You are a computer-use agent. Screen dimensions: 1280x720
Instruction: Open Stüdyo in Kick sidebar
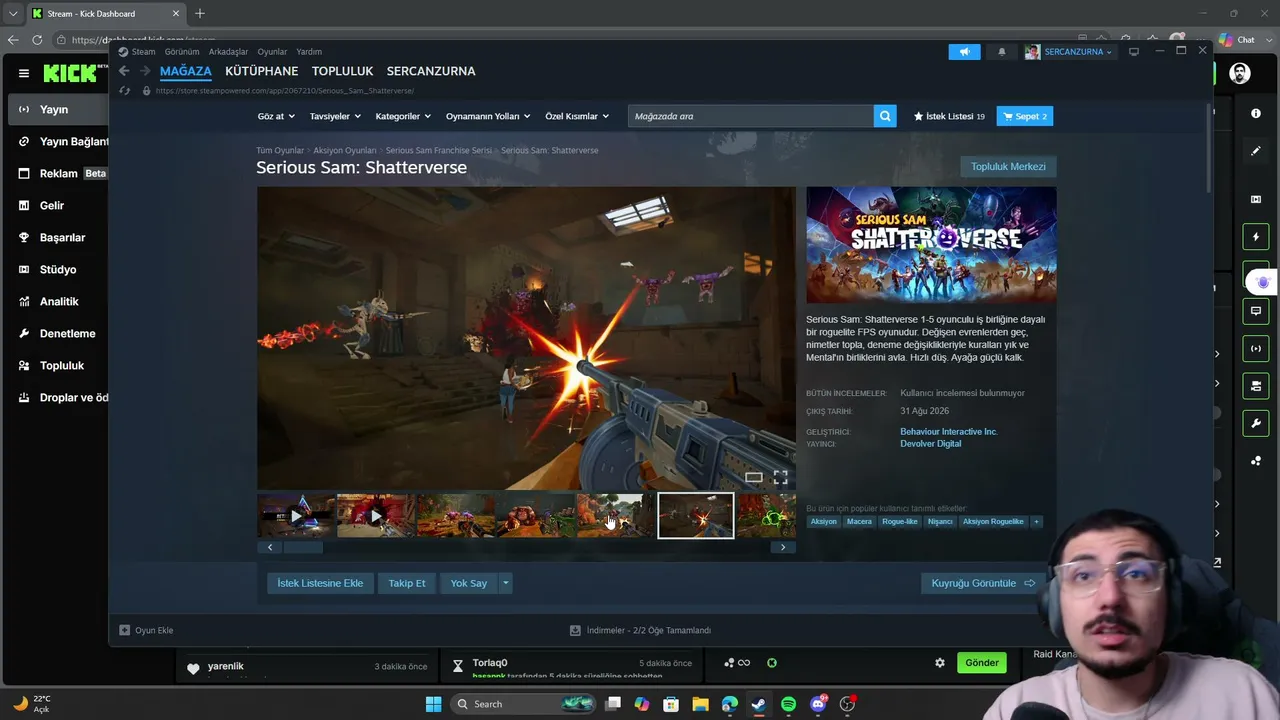[58, 269]
